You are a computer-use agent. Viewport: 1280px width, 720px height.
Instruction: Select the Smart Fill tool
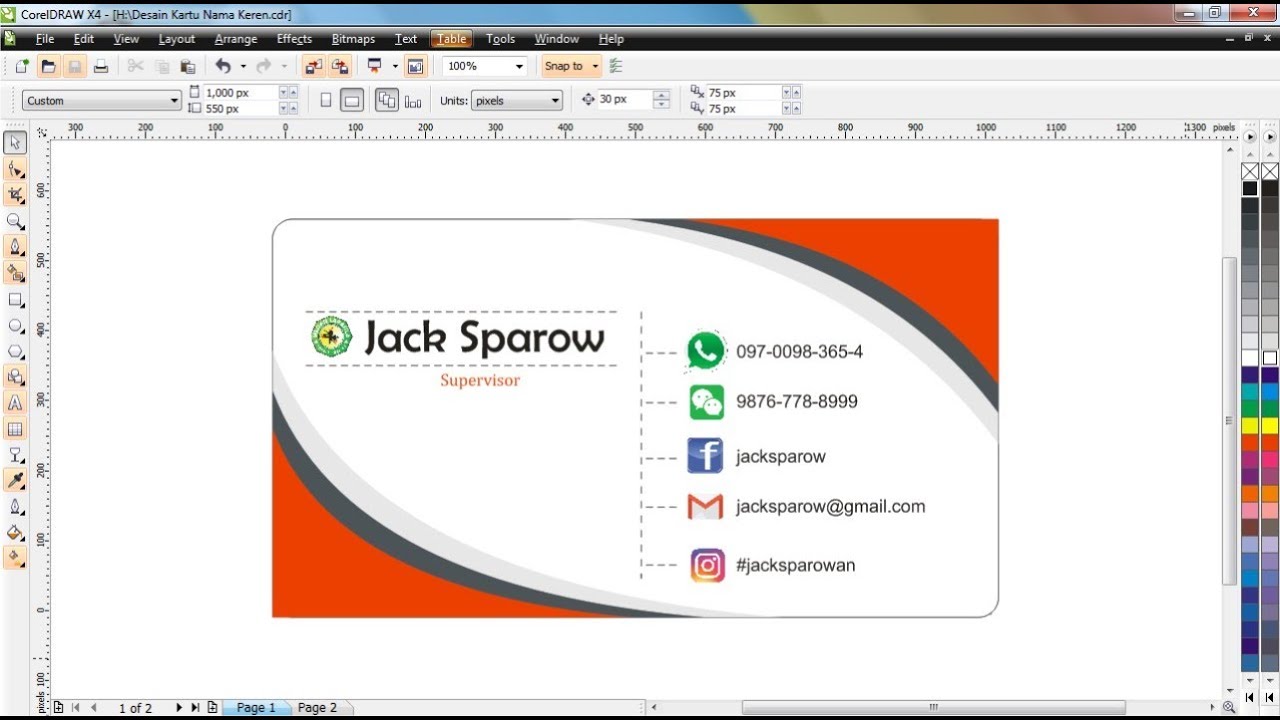coord(15,273)
